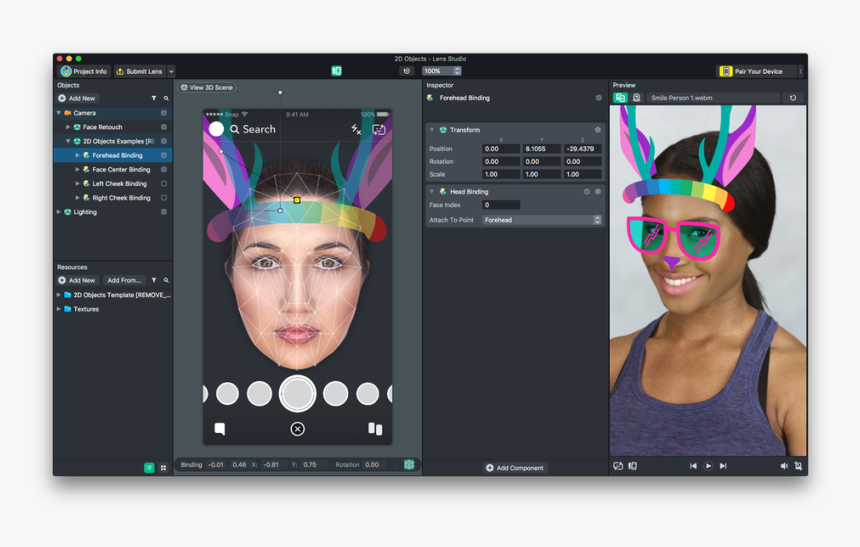
Task: Select Face Center Binding in the Objects tree
Action: click(121, 170)
